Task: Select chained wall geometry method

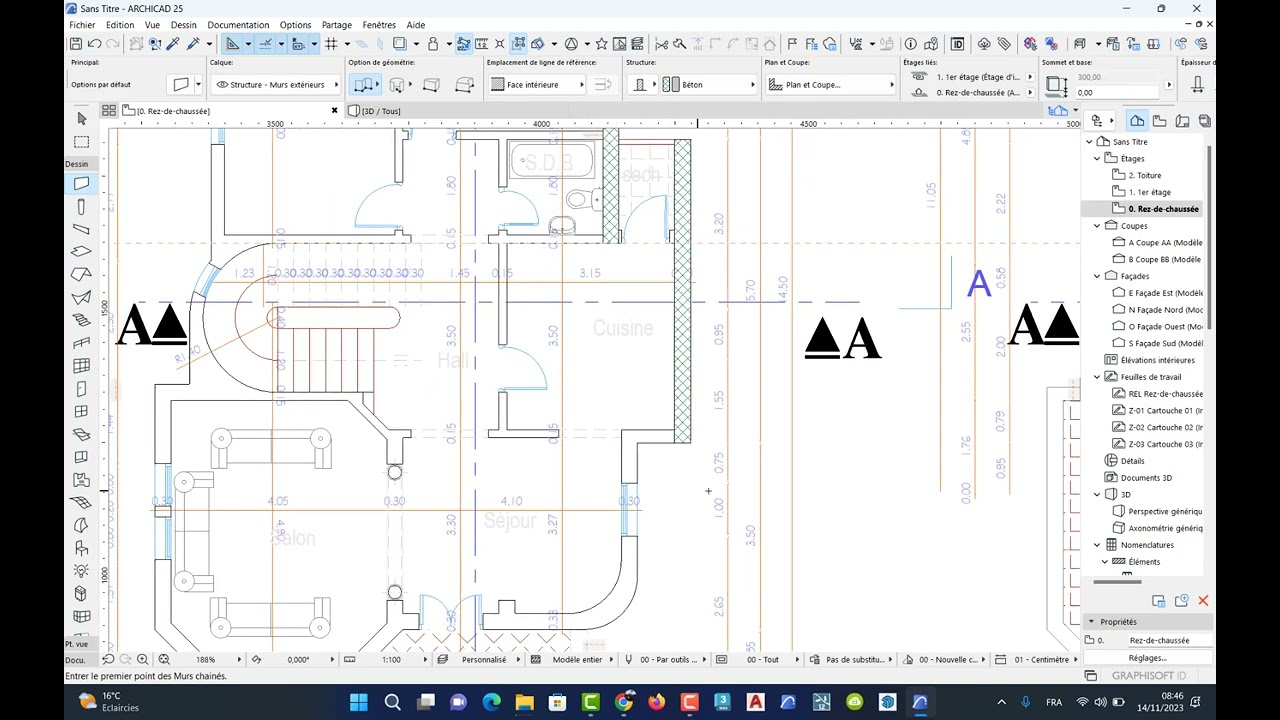Action: pos(364,85)
